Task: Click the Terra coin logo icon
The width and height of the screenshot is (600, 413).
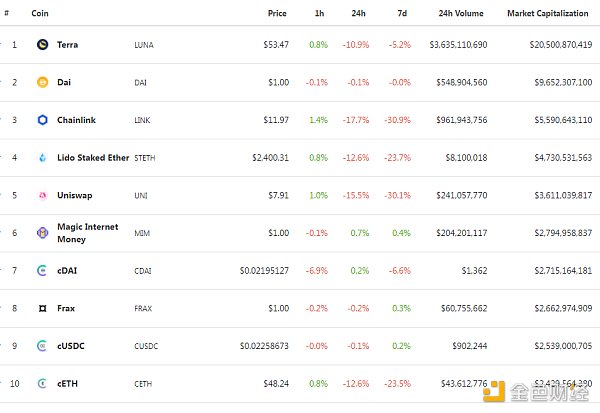Action: click(x=42, y=45)
